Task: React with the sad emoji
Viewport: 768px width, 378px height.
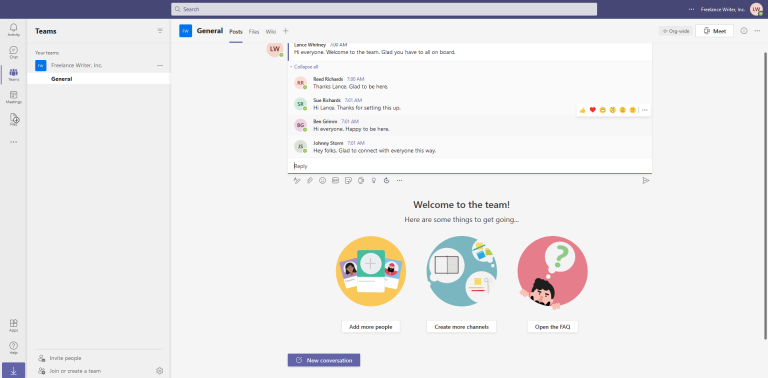Action: coord(623,110)
